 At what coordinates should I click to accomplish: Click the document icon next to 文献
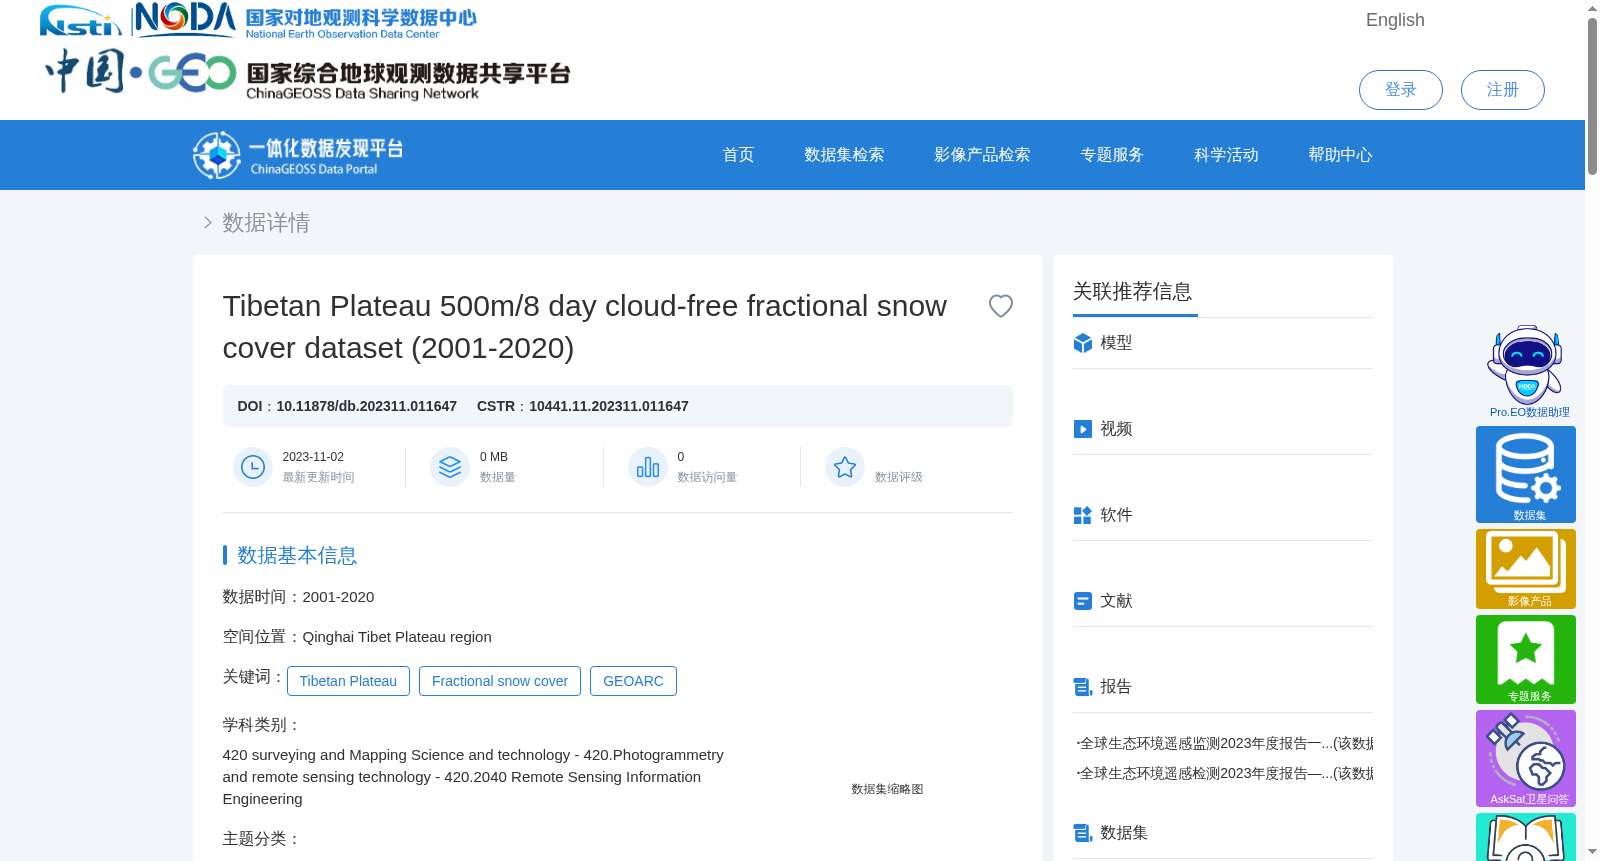point(1082,601)
